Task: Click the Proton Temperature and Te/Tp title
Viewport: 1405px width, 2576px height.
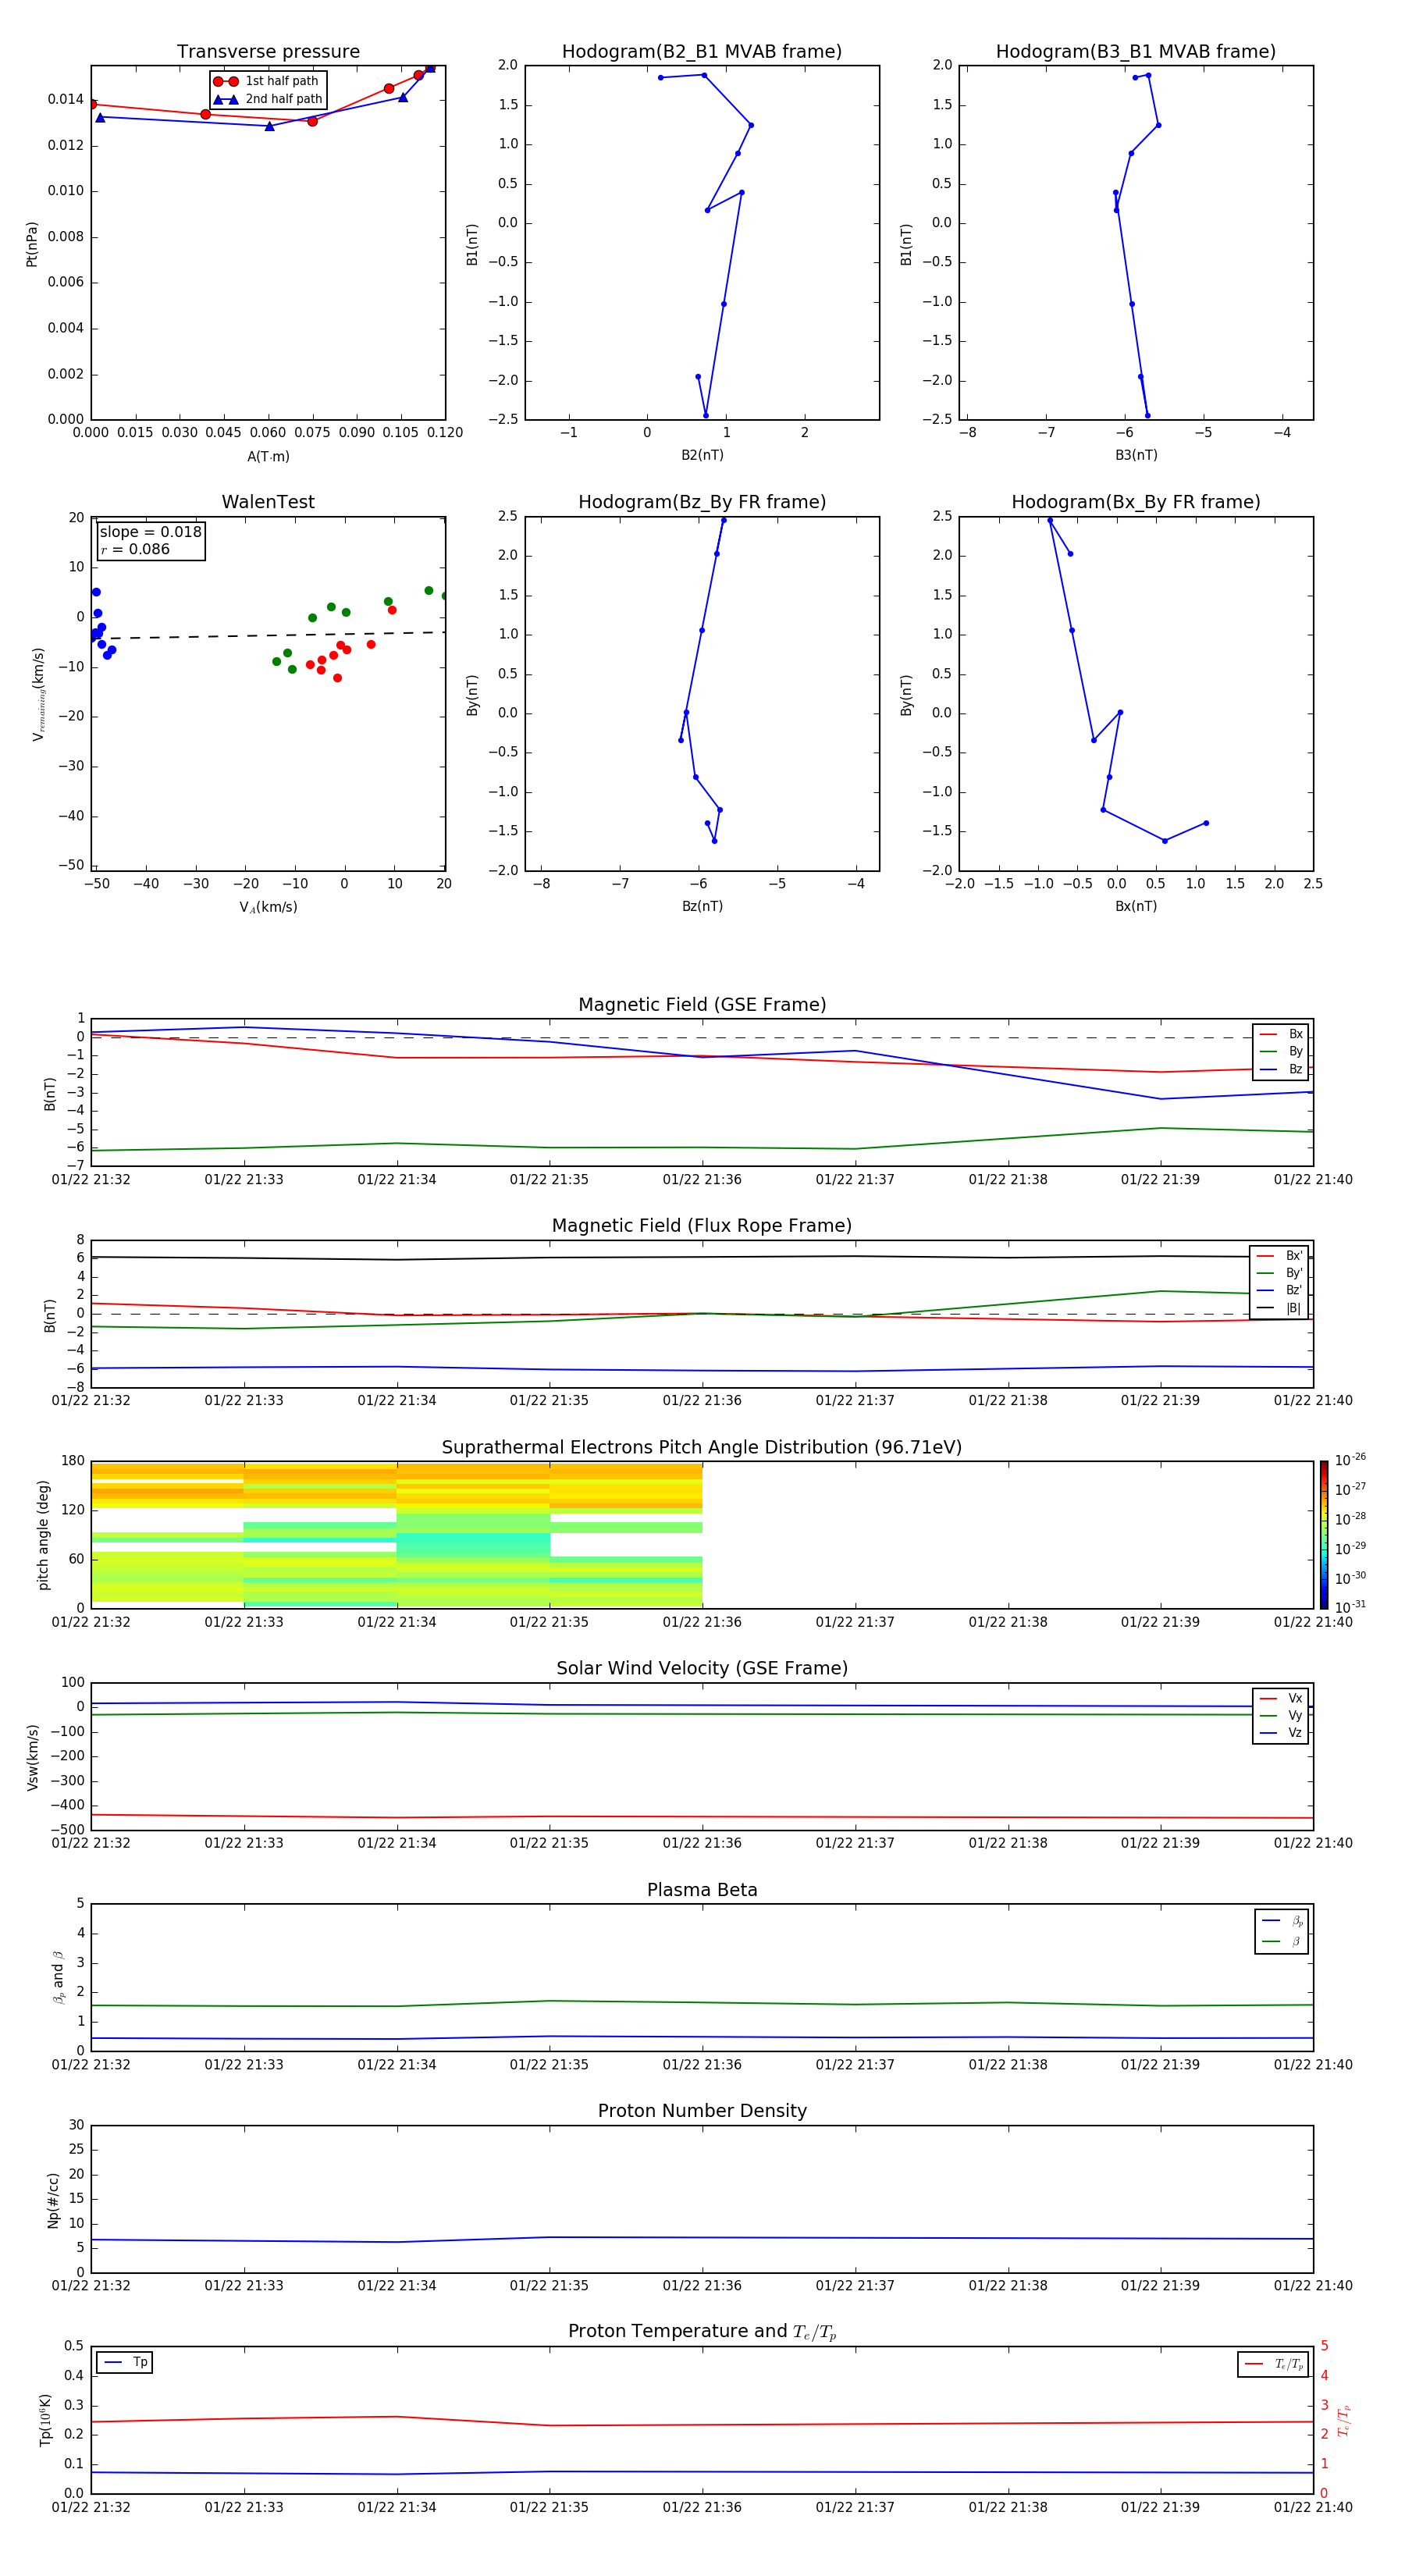Action: coord(702,2332)
